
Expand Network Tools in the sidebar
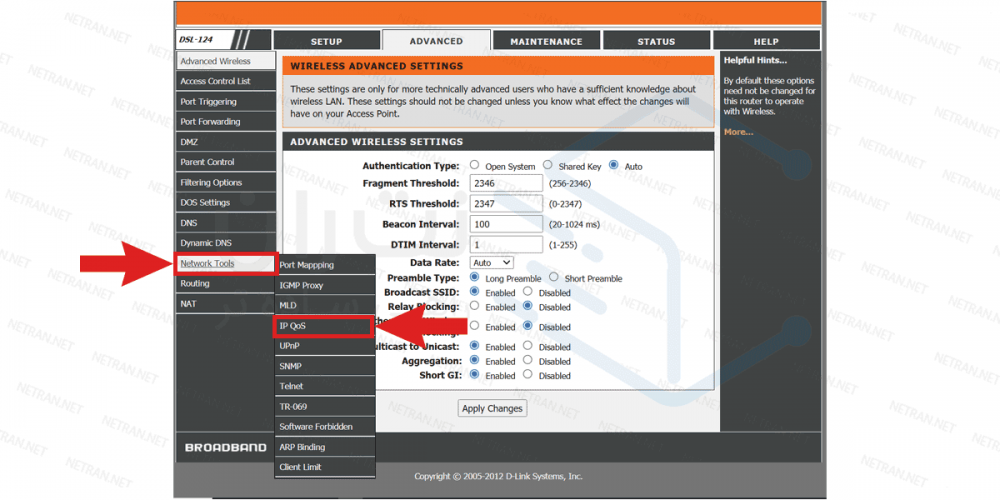208,264
